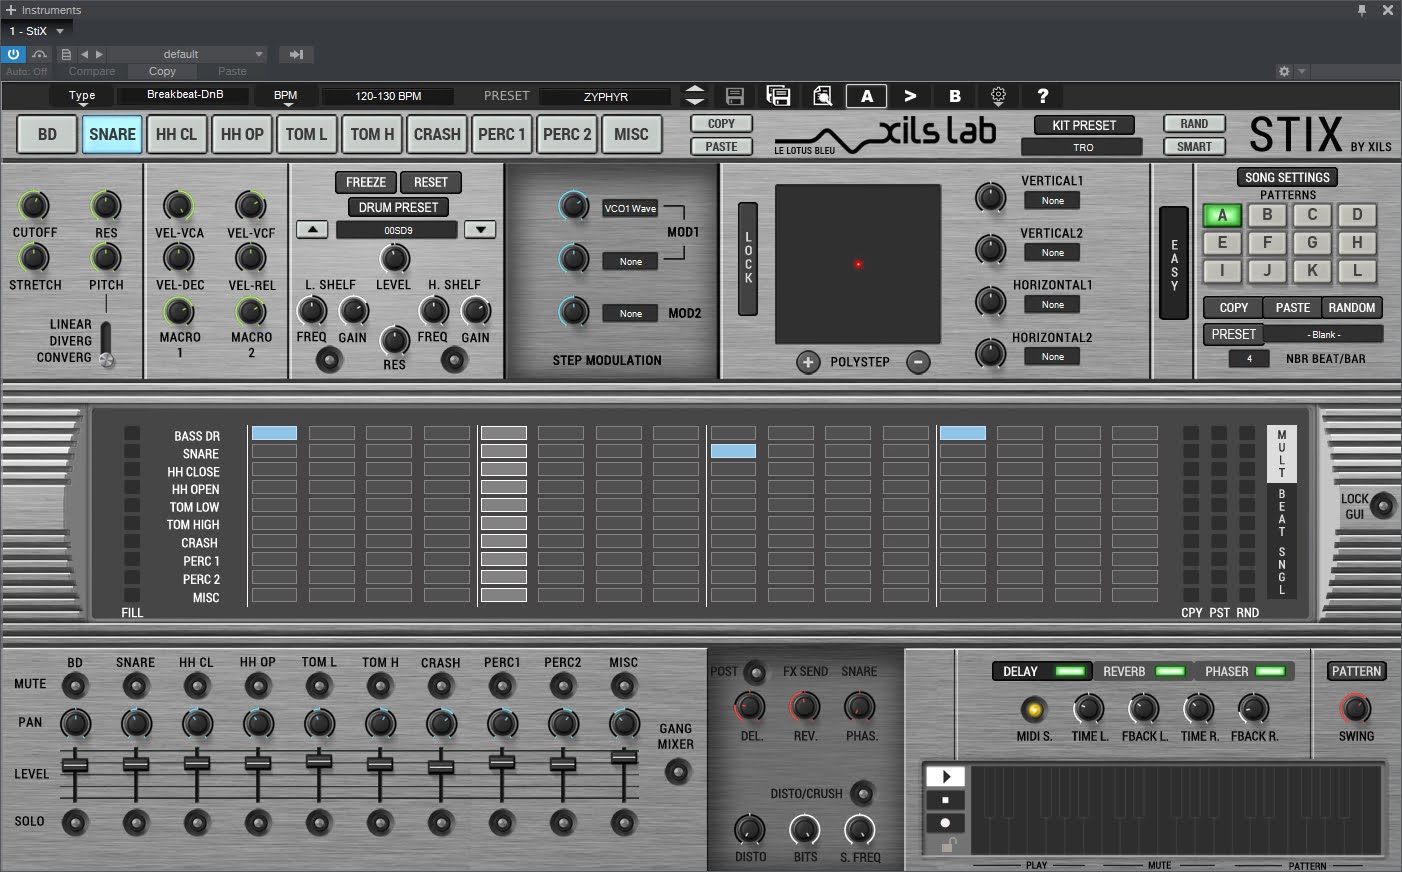Select the MISC drum tab

(x=632, y=134)
